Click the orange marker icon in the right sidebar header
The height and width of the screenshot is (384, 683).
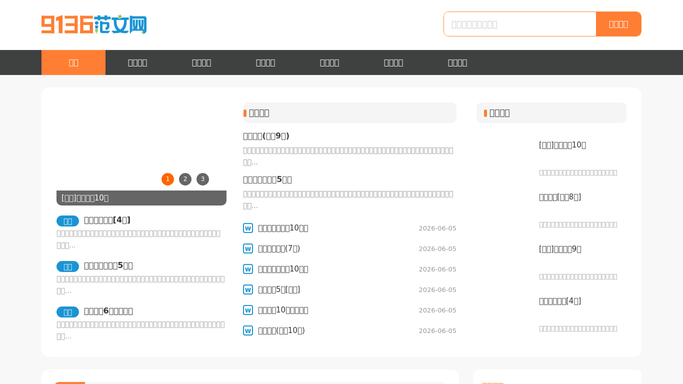tap(485, 113)
